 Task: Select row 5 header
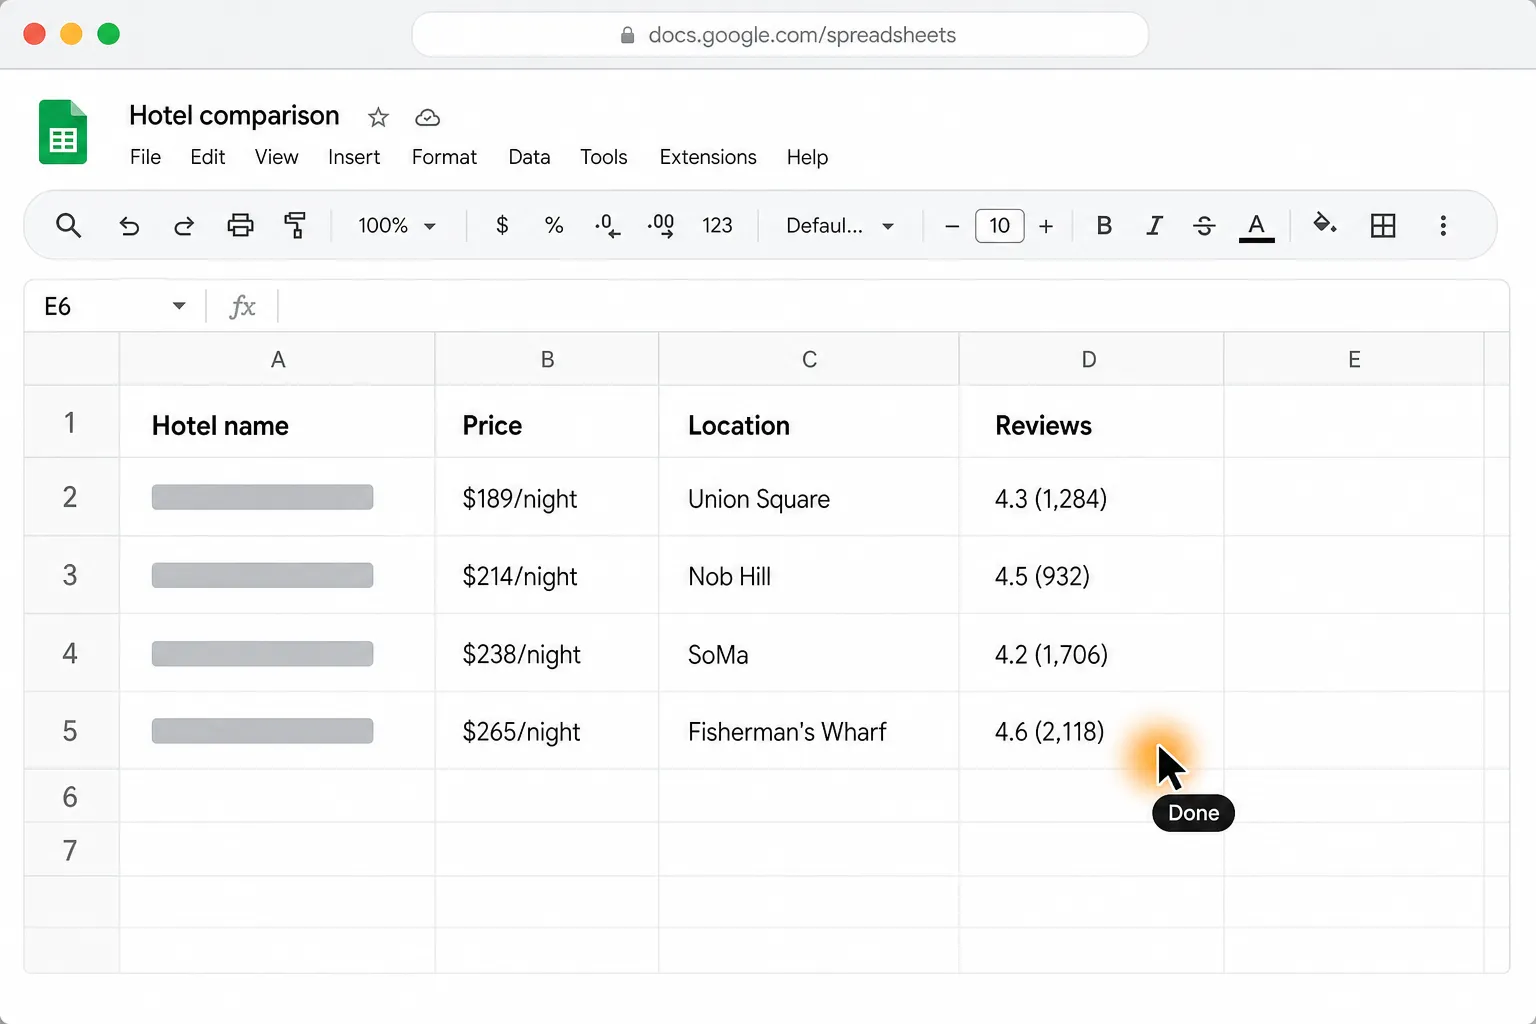[70, 731]
